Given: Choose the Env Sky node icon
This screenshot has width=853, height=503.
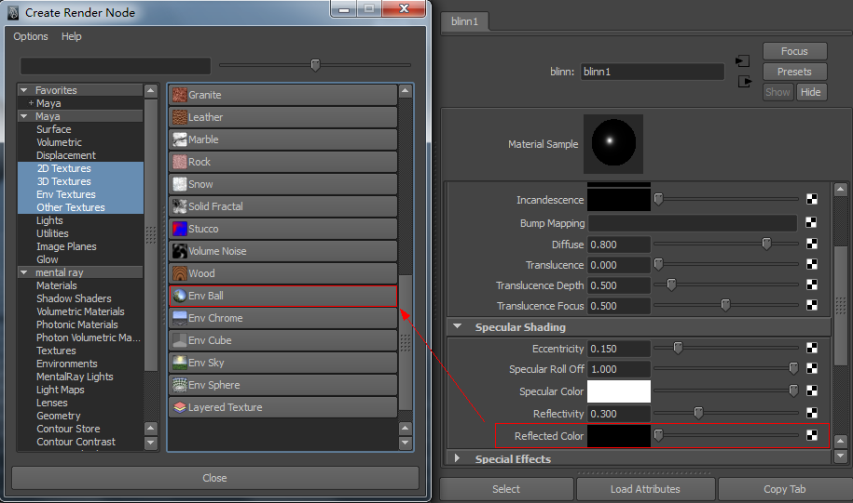Looking at the screenshot, I should coord(180,363).
